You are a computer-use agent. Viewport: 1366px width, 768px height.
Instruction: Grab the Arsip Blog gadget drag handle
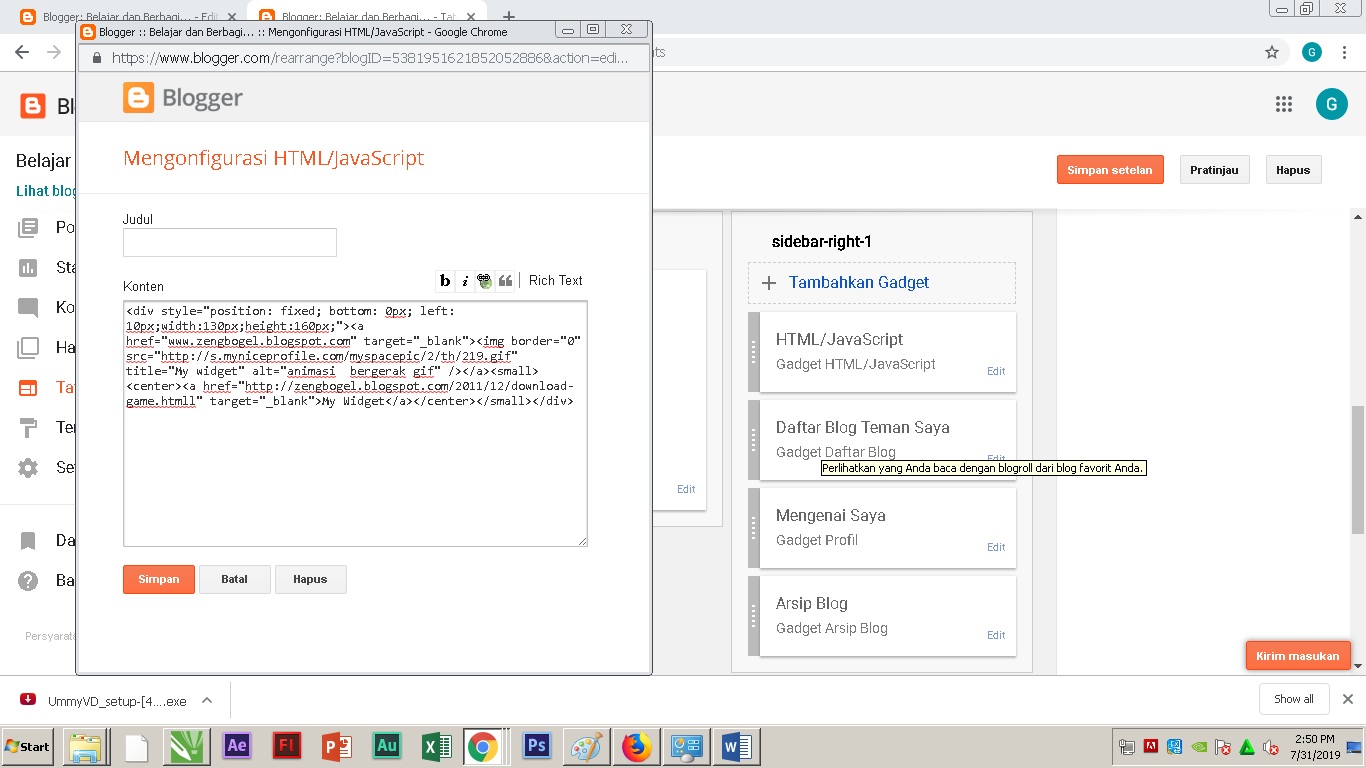click(x=754, y=616)
